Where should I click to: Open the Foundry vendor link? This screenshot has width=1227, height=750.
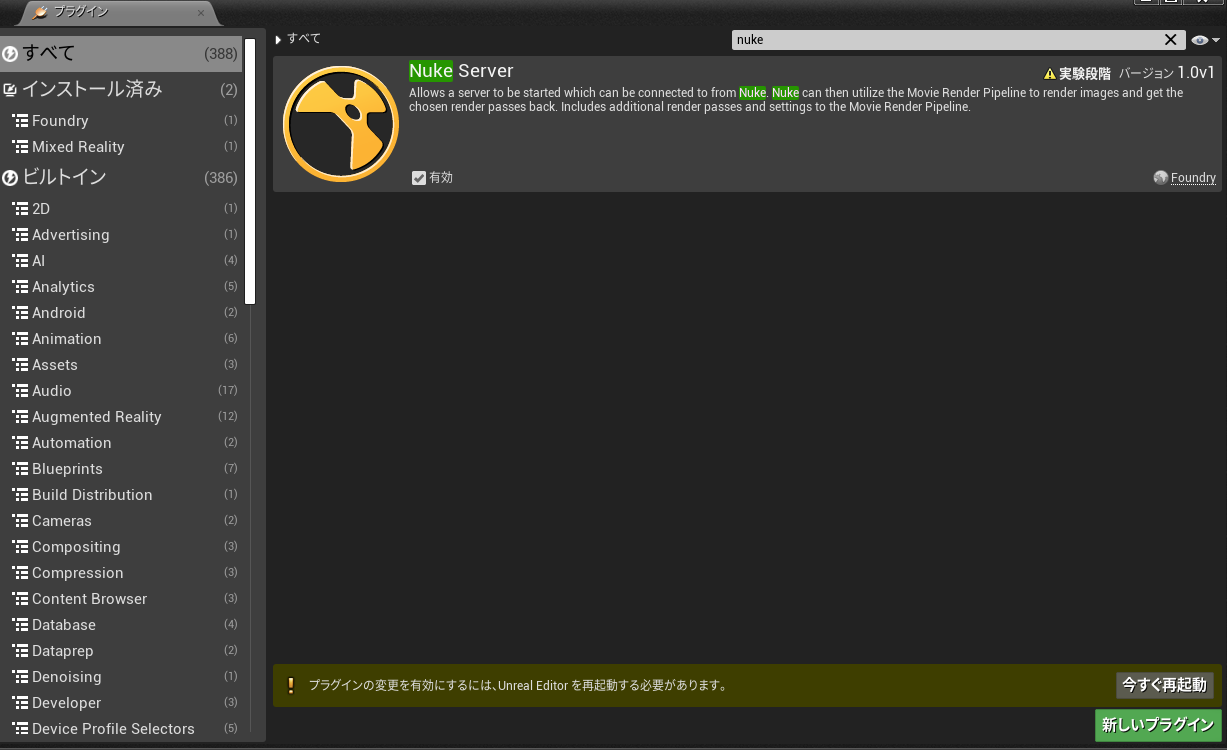[x=1193, y=178]
